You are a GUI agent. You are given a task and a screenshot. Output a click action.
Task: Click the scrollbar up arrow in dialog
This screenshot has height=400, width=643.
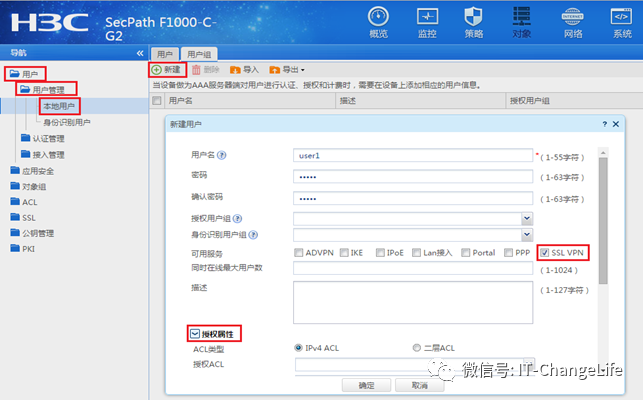click(603, 153)
